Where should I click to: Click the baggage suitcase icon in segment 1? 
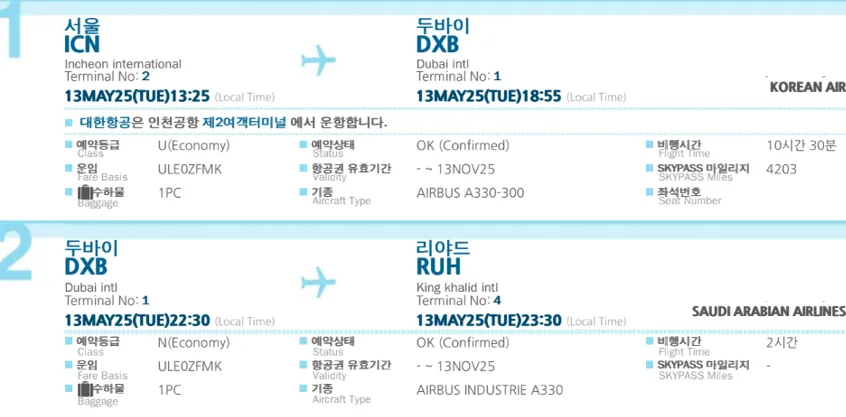[x=84, y=192]
